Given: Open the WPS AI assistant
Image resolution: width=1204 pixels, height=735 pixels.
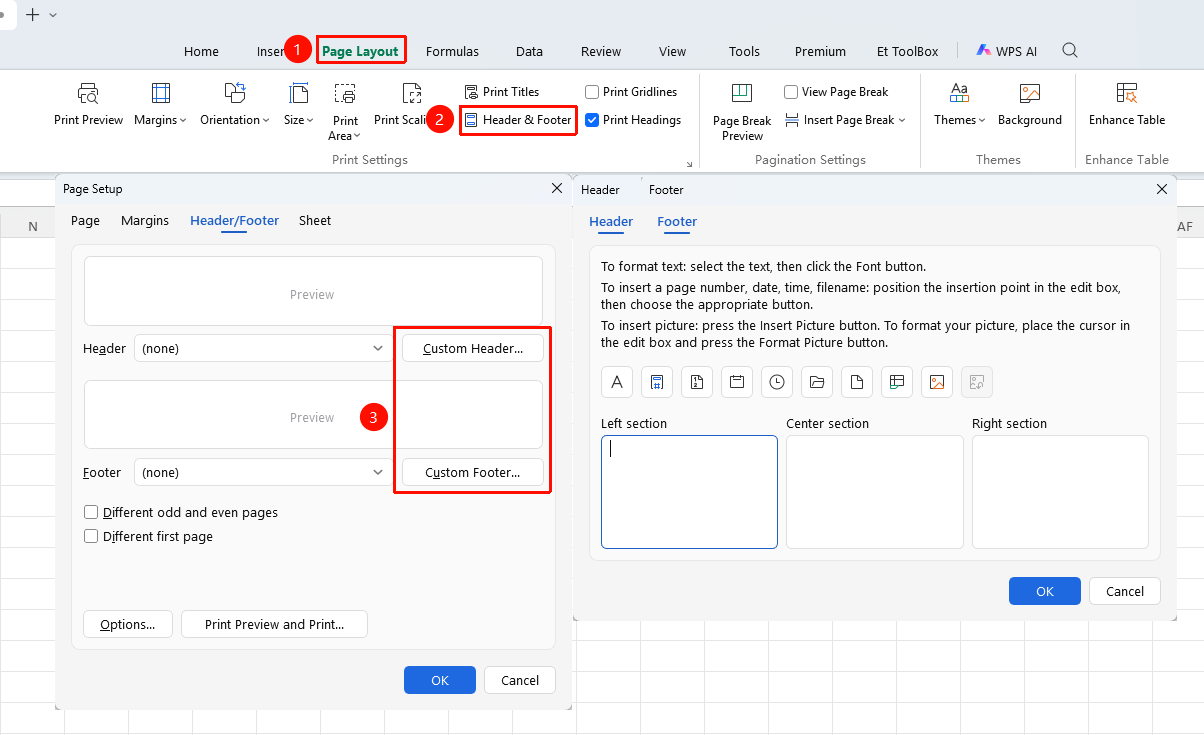Looking at the screenshot, I should (1008, 51).
